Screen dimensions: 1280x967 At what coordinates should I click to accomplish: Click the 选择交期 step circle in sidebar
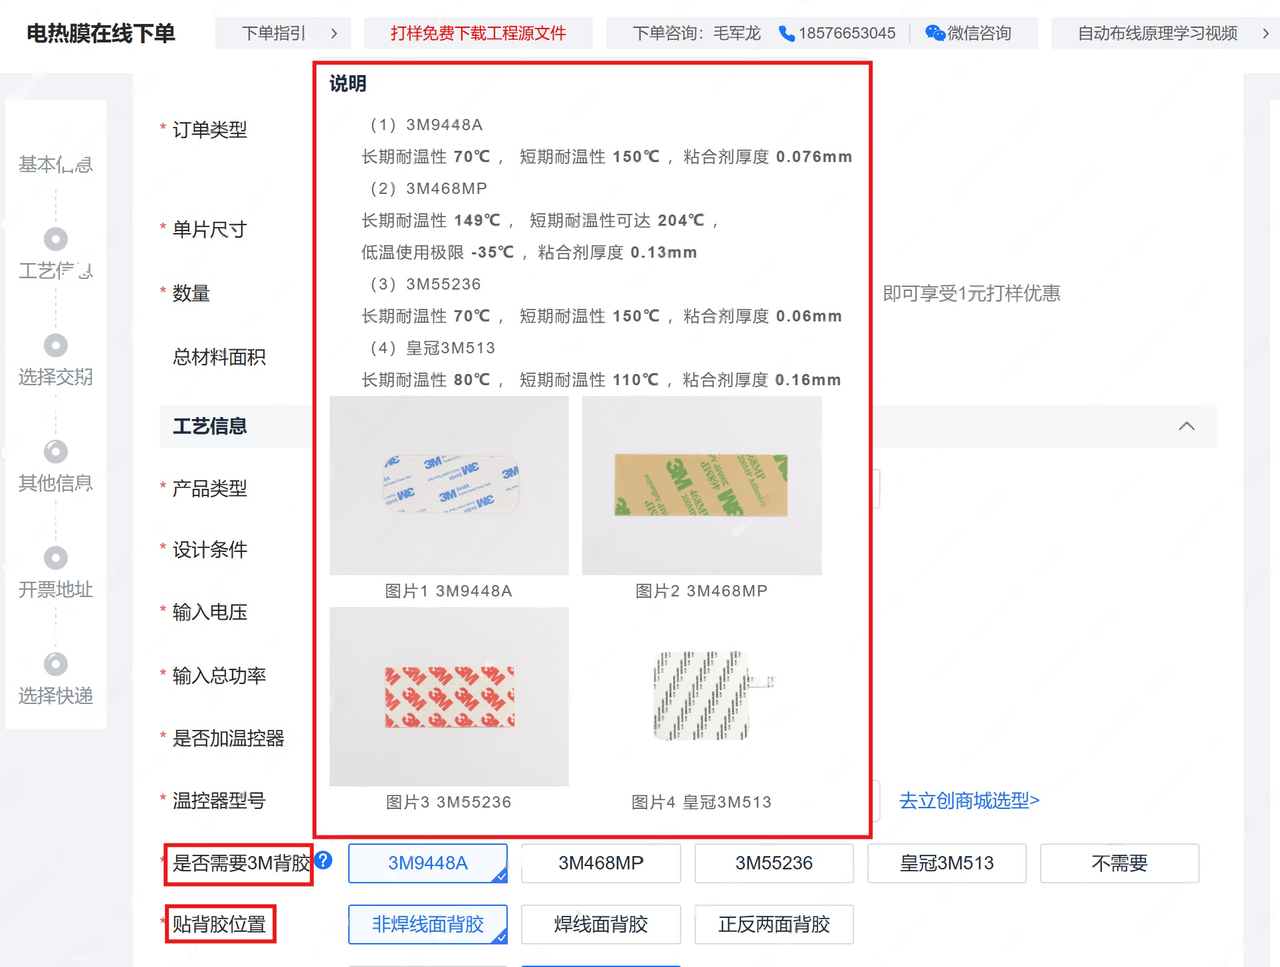[x=56, y=345]
